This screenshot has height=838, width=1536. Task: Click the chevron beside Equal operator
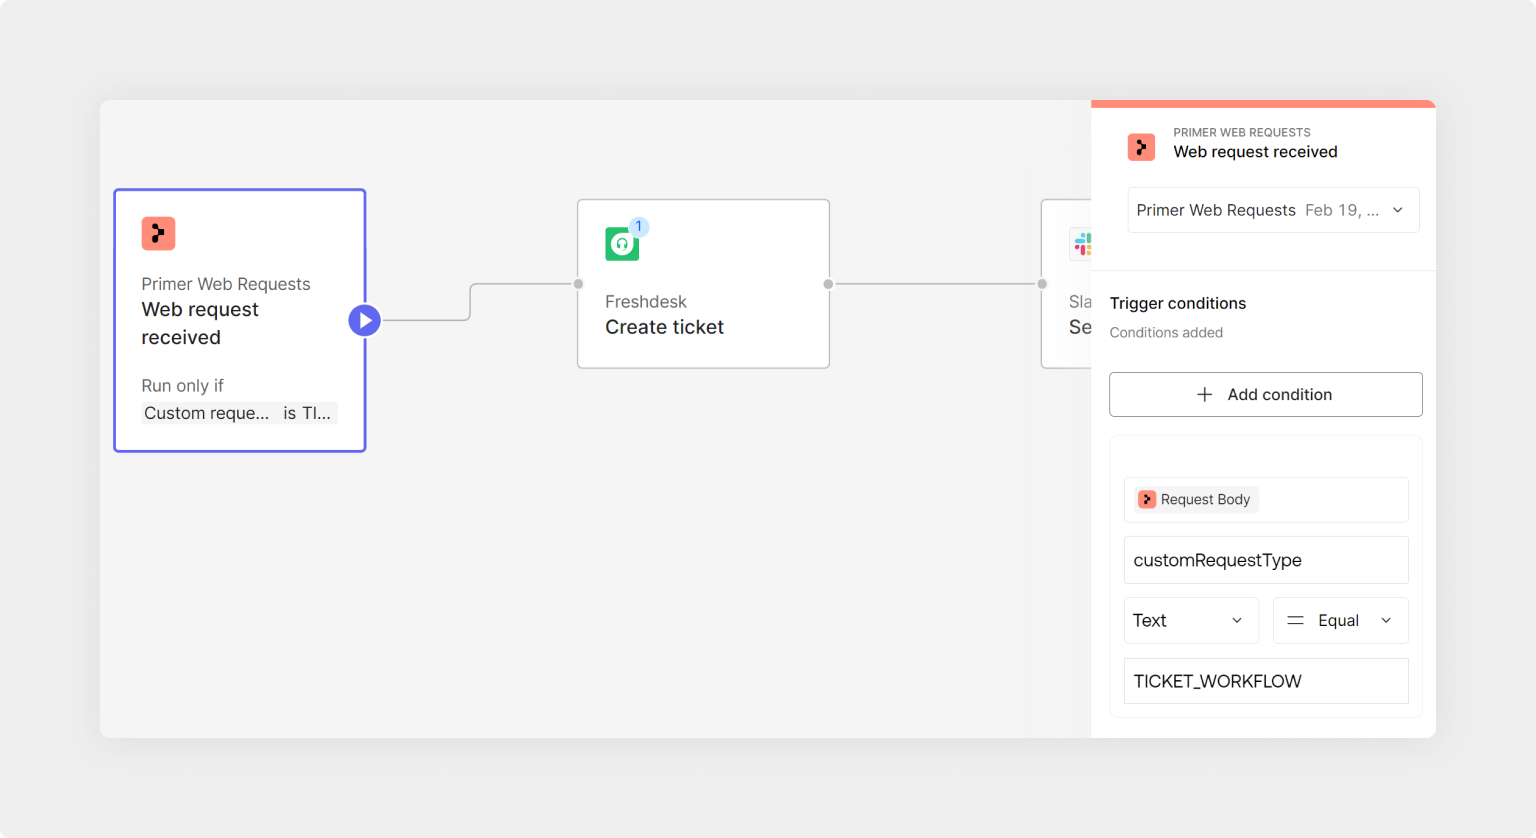click(1386, 620)
